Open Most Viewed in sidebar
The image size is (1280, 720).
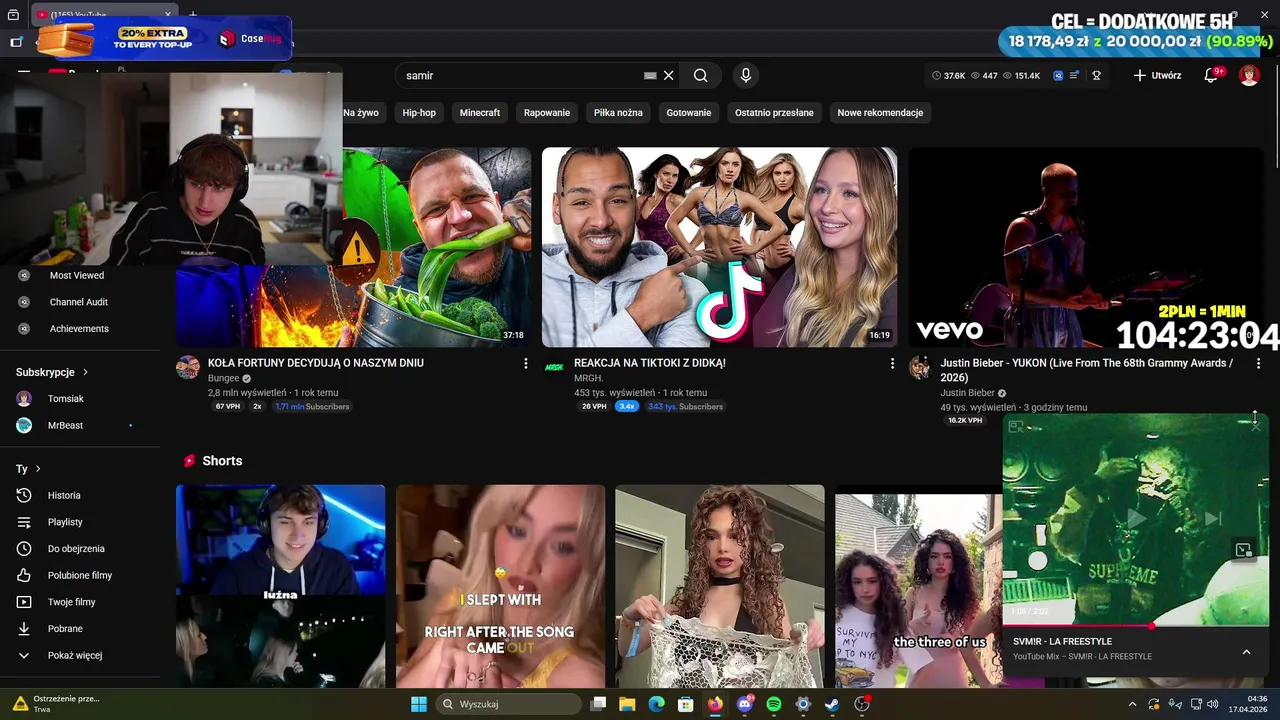[77, 275]
